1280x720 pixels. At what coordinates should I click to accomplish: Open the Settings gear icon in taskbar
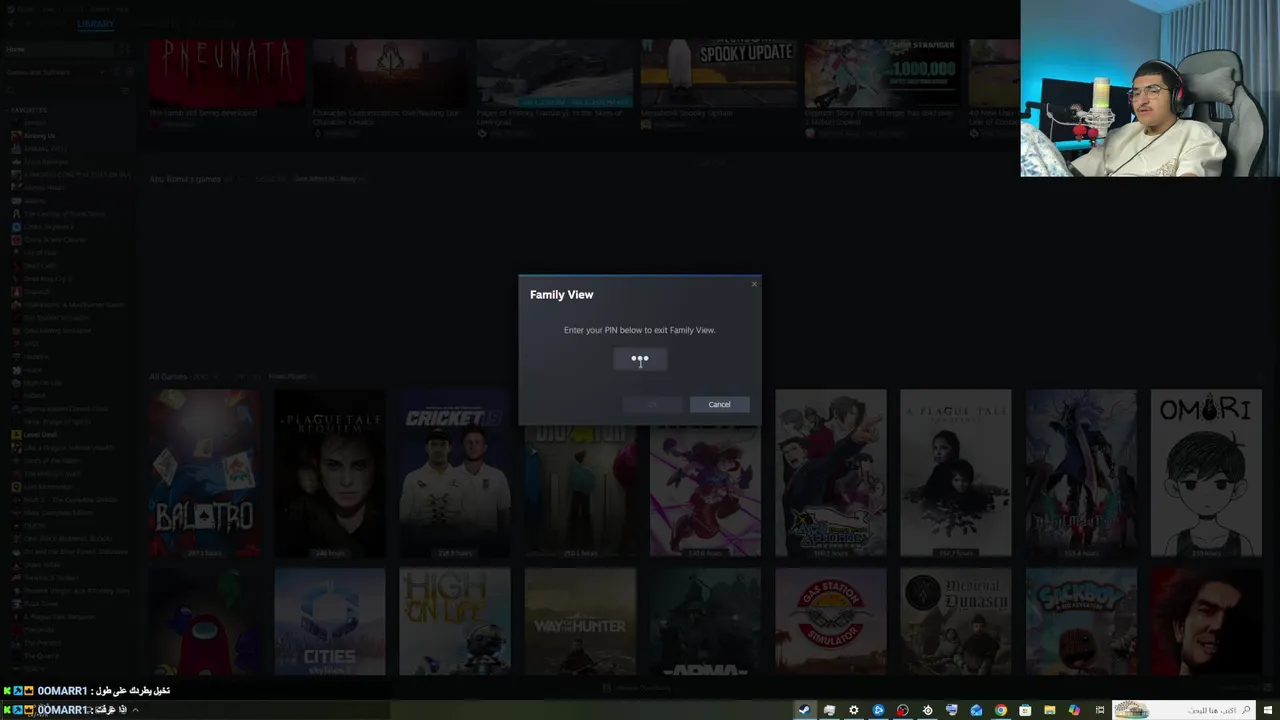click(x=853, y=710)
